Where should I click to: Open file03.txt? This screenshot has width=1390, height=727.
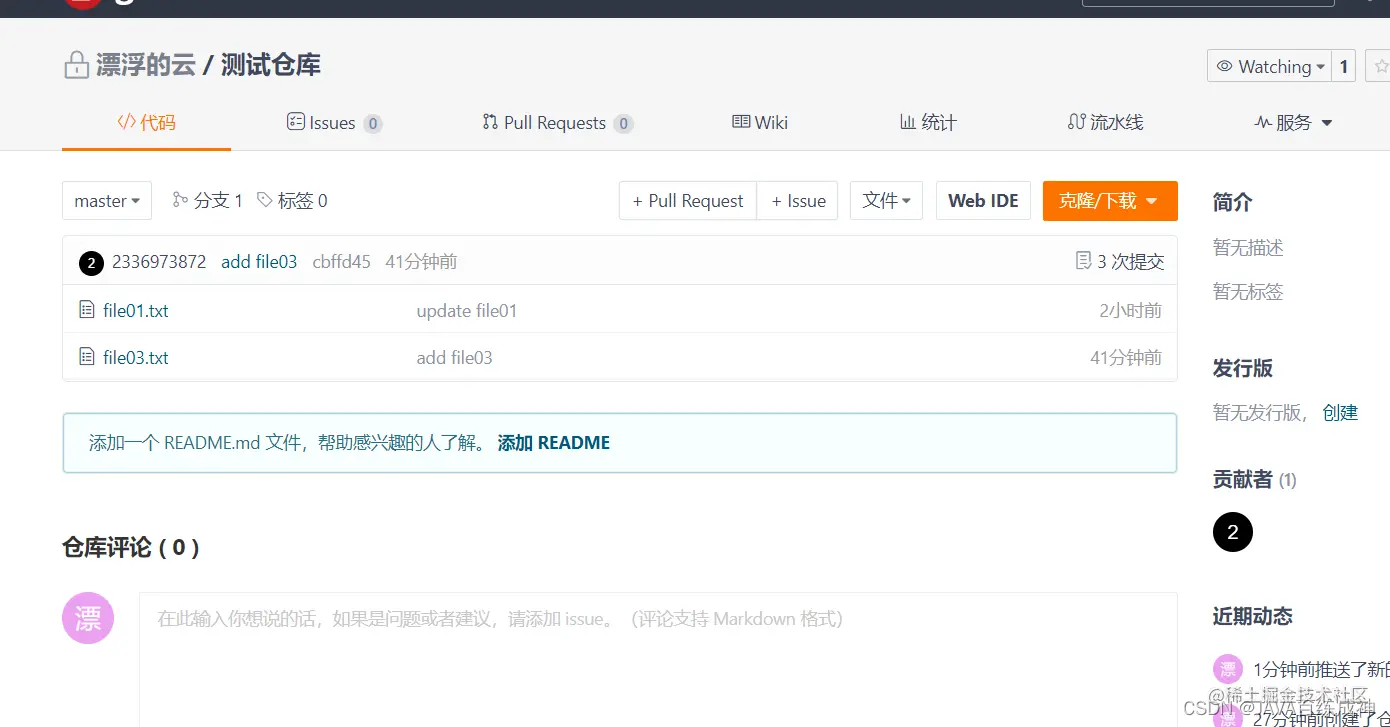(x=136, y=358)
